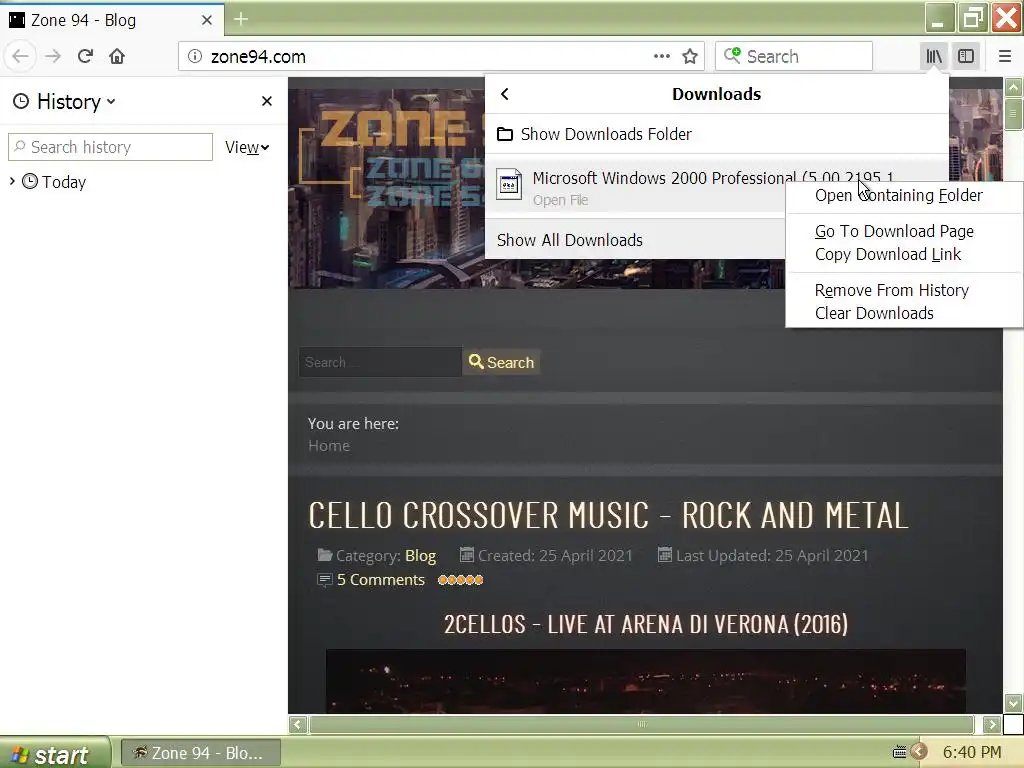
Task: Click the 2Cellos video thumbnail
Action: (645, 681)
